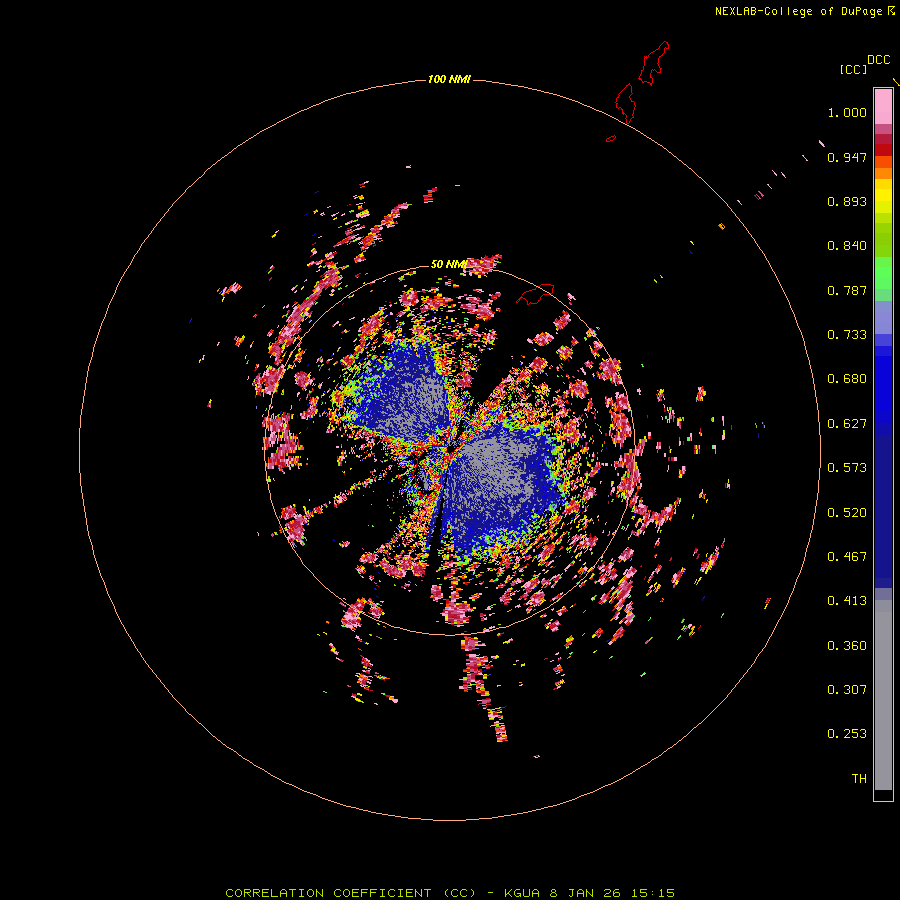
Task: Click the 0.413 color scale value
Action: tap(847, 601)
